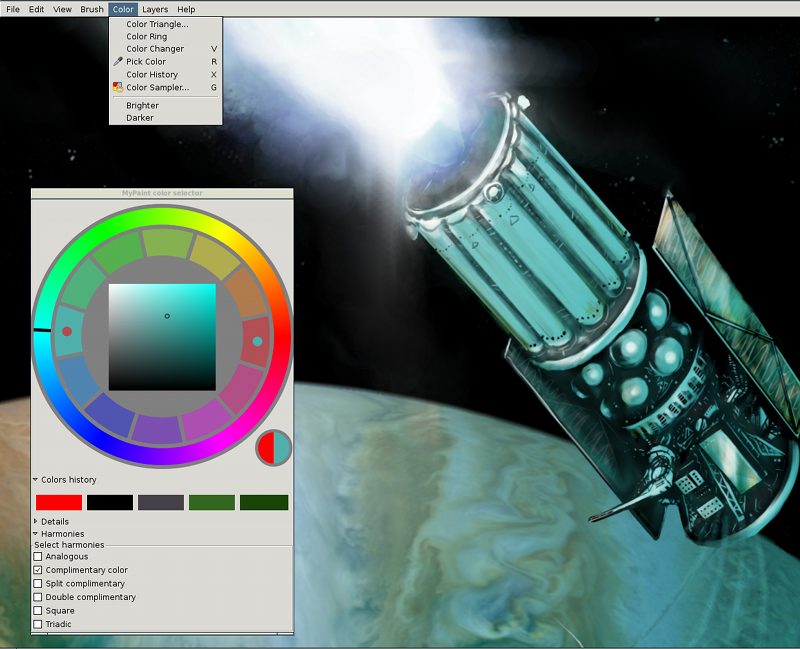Image resolution: width=800 pixels, height=649 pixels.
Task: Click the red dot harmony marker
Action: point(67,331)
